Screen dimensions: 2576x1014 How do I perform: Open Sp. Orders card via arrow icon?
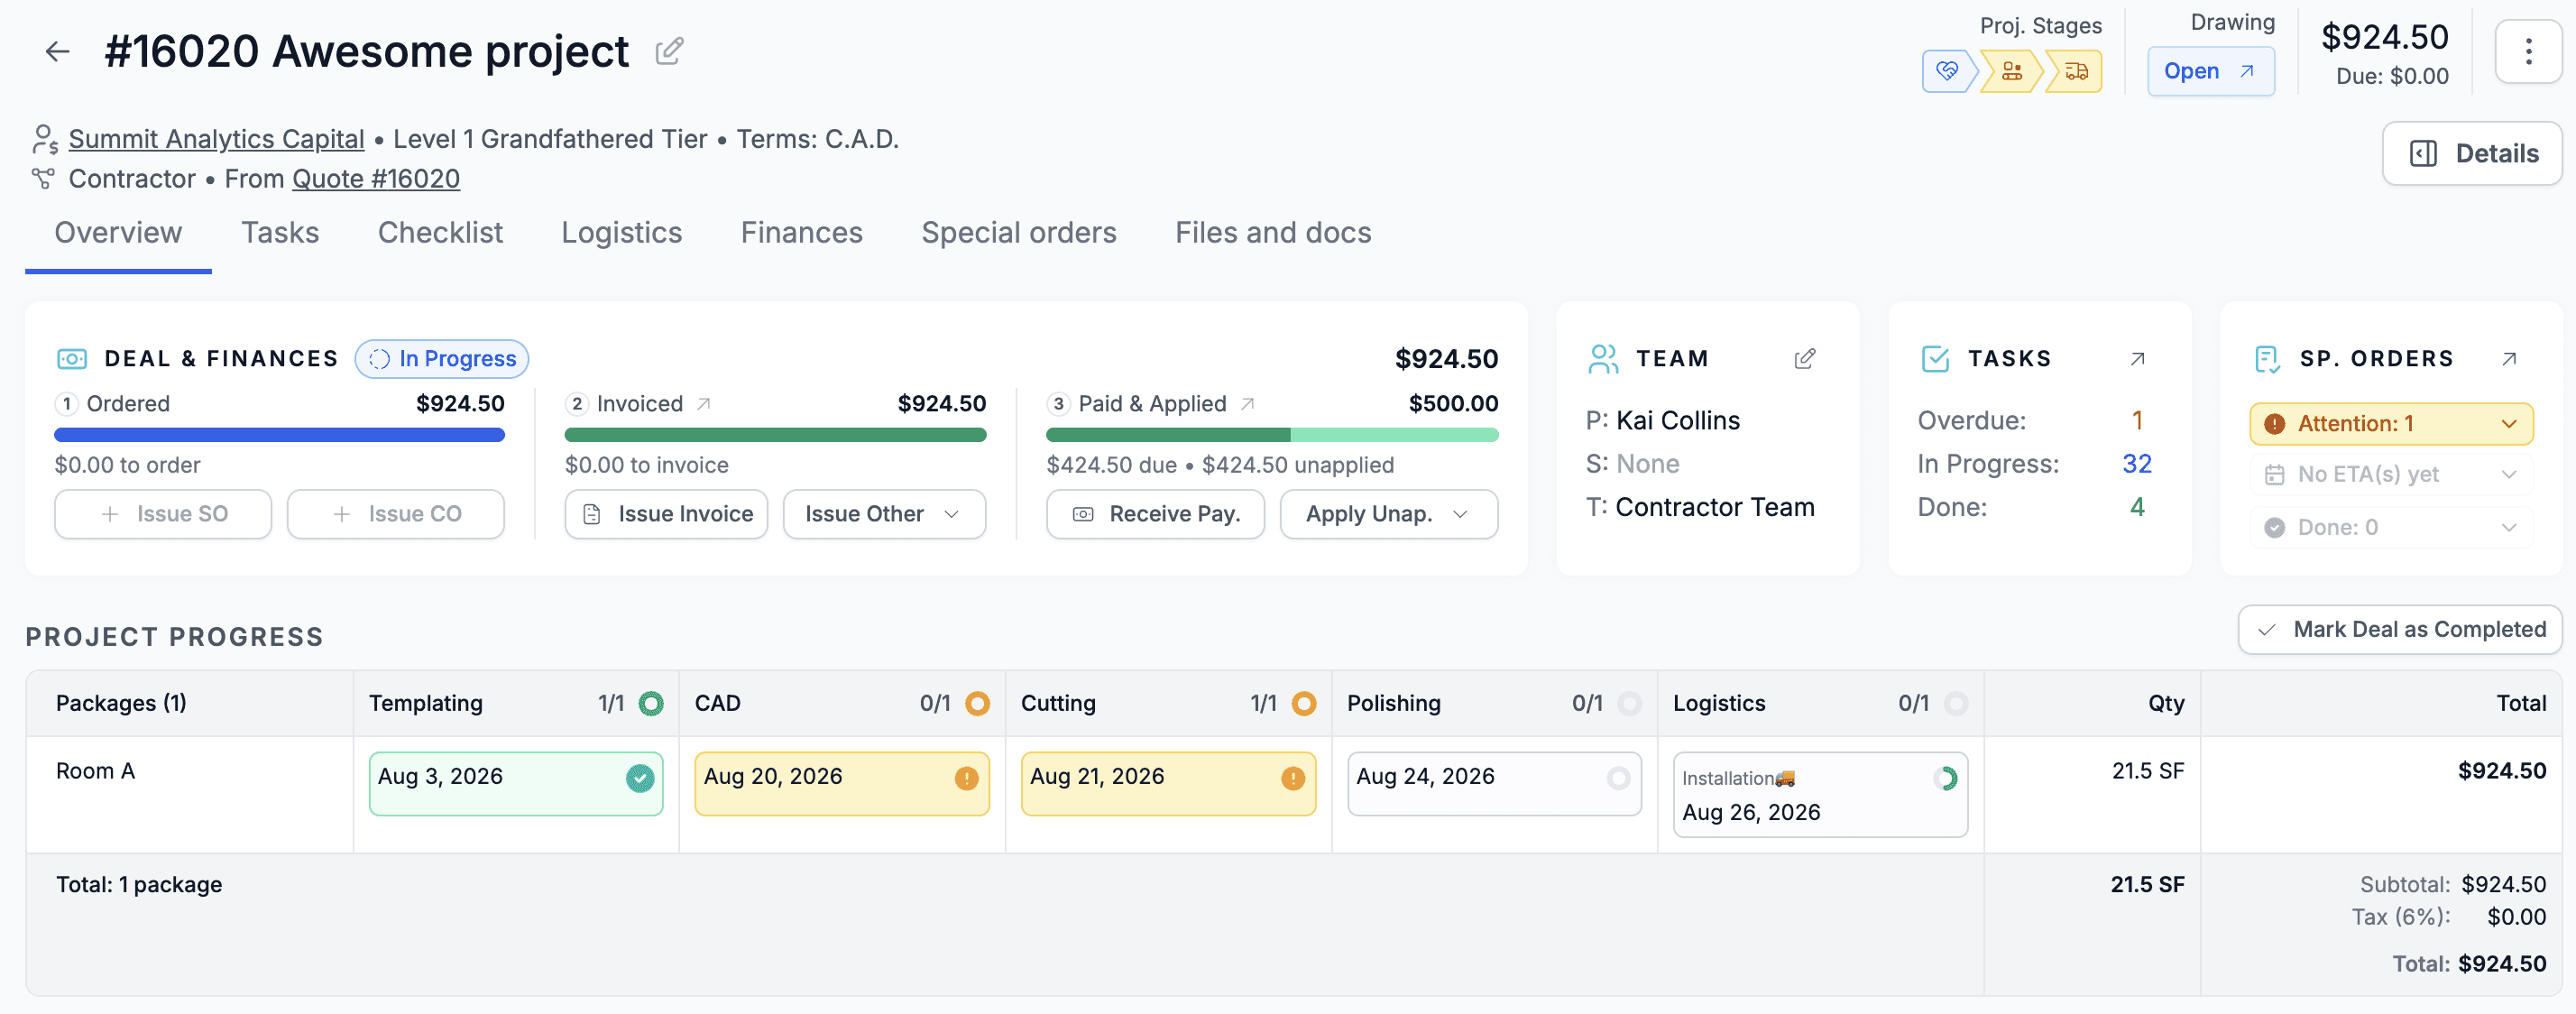pyautogui.click(x=2509, y=359)
